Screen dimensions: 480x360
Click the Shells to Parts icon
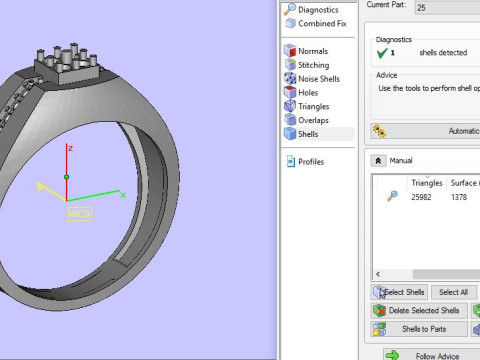(380, 329)
